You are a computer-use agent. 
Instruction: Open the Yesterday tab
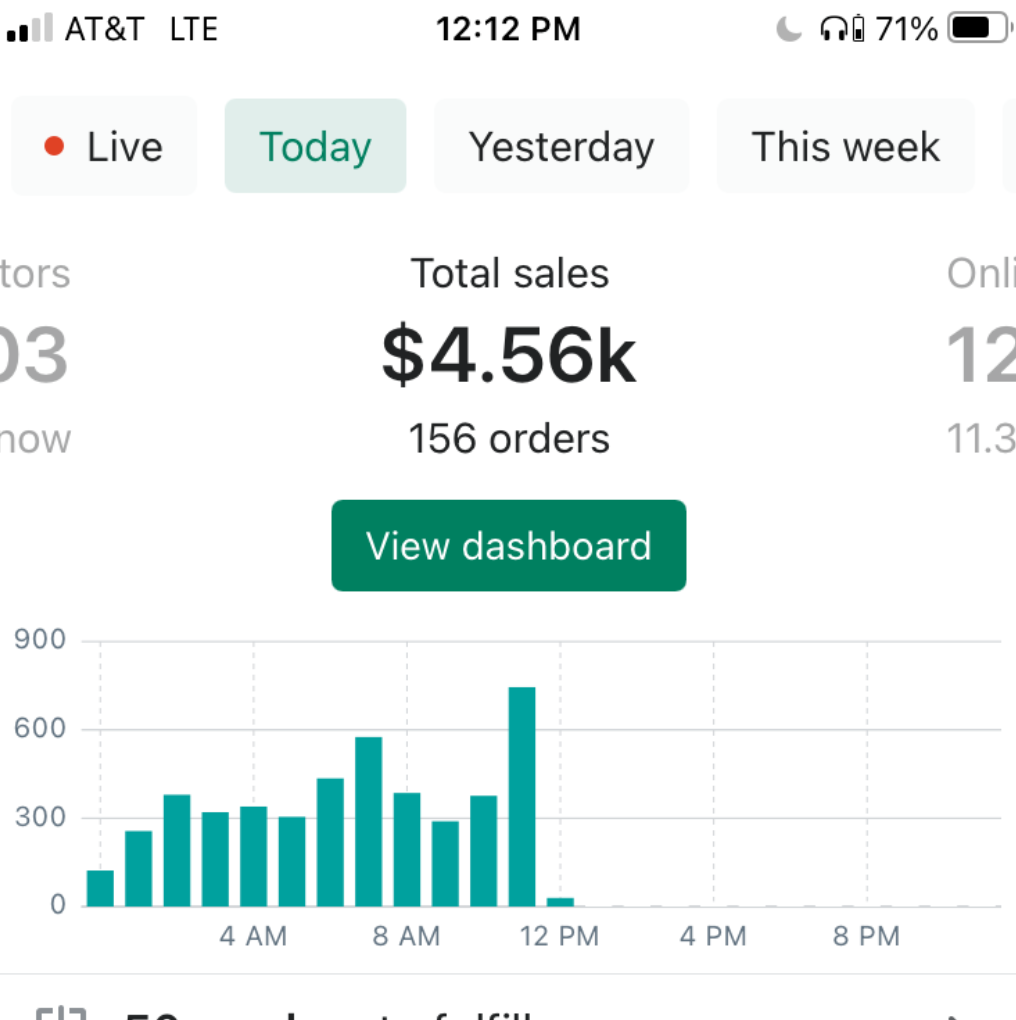(x=561, y=147)
